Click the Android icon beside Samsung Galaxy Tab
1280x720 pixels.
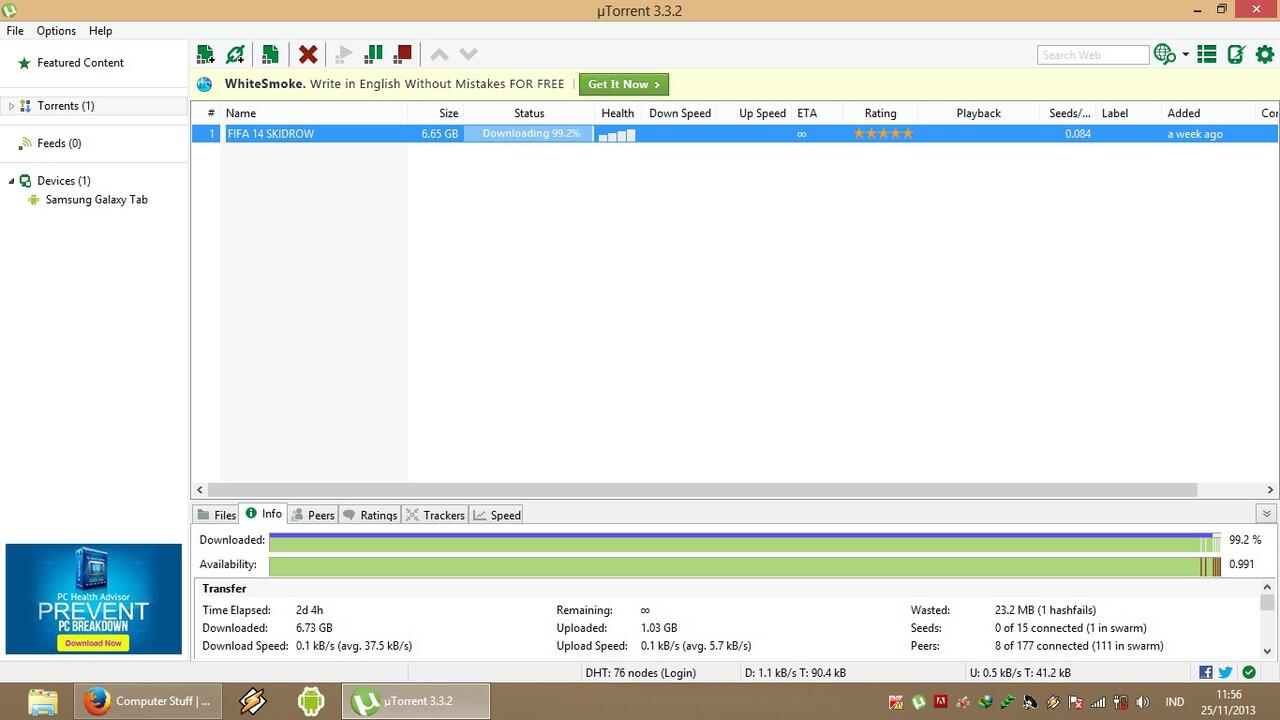click(34, 200)
